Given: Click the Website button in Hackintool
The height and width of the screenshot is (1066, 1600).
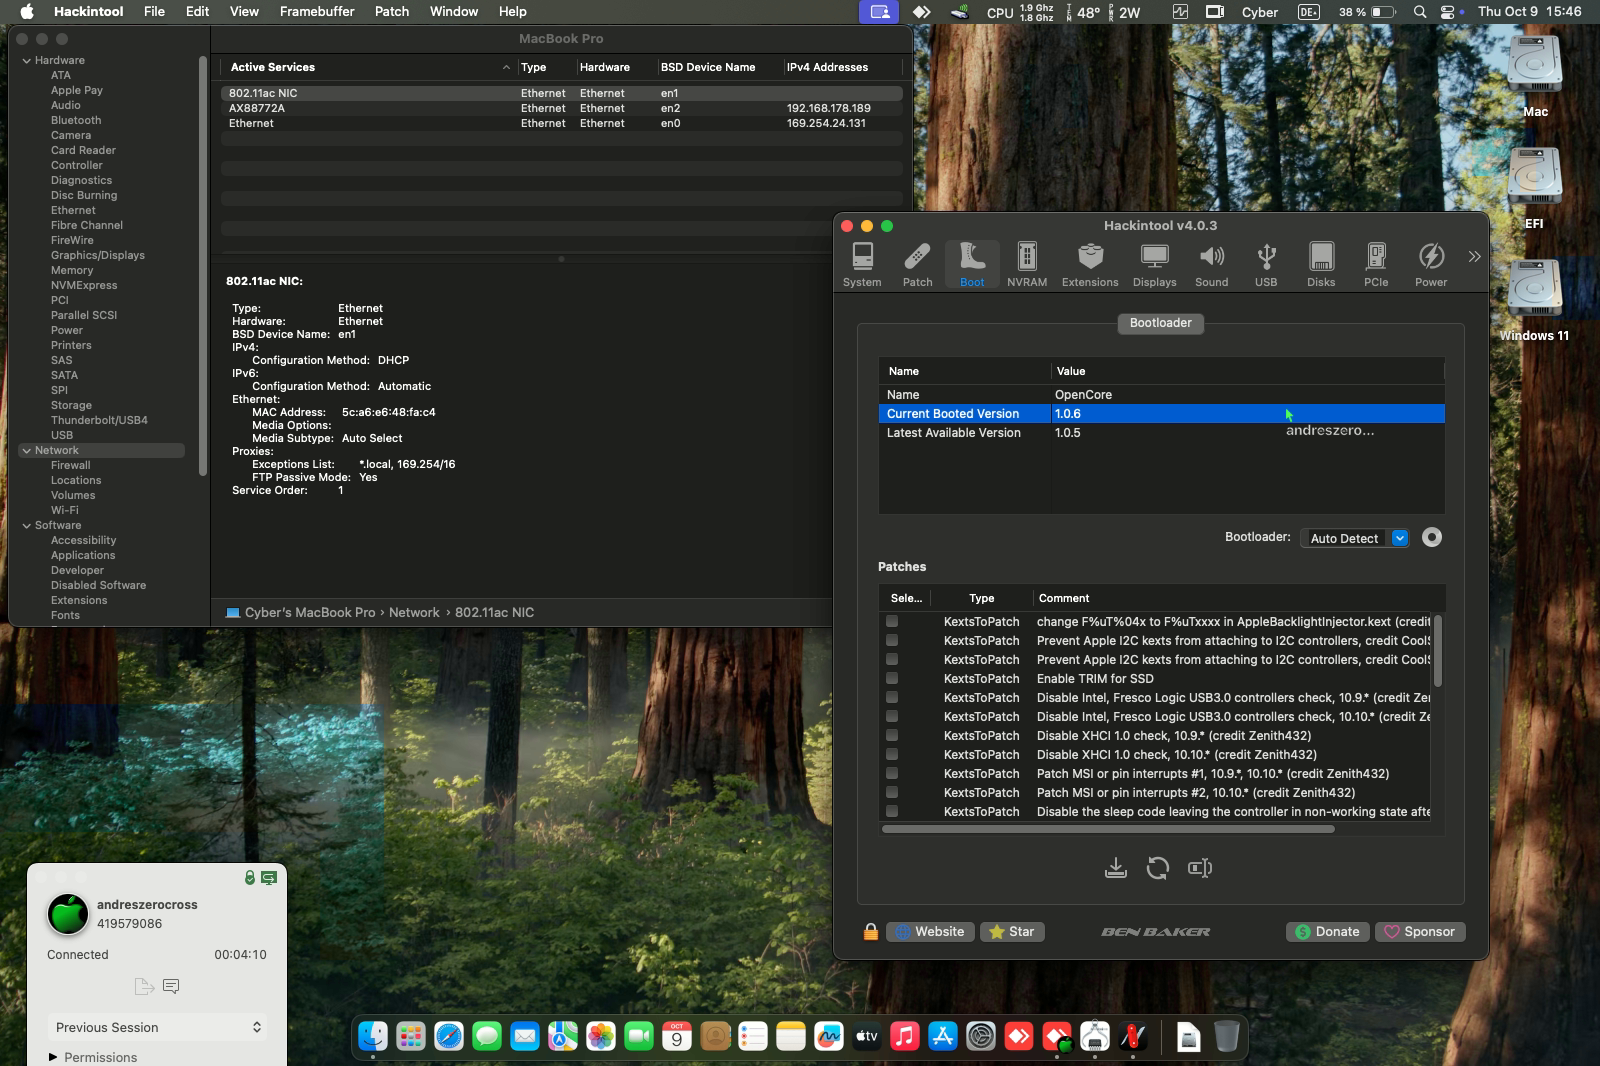Looking at the screenshot, I should pos(929,932).
